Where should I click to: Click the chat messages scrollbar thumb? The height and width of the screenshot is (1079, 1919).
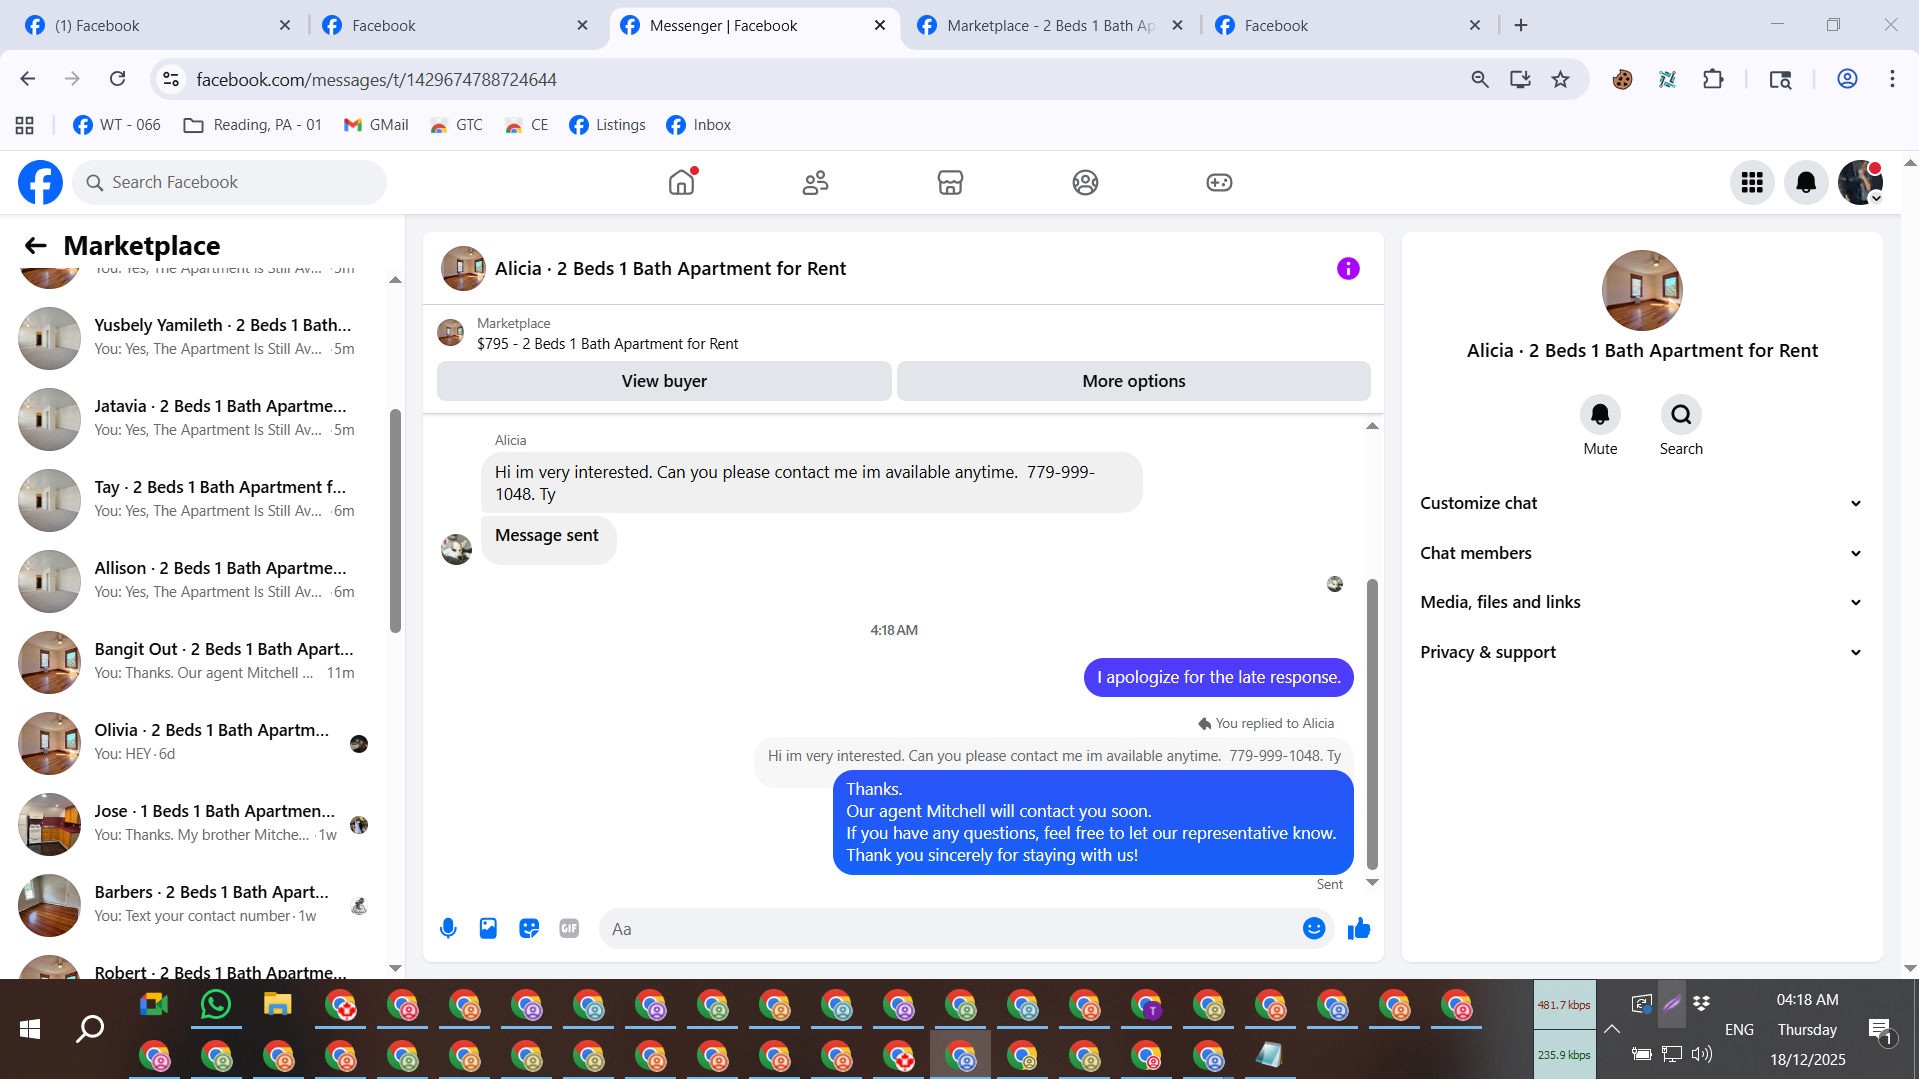[1372, 724]
